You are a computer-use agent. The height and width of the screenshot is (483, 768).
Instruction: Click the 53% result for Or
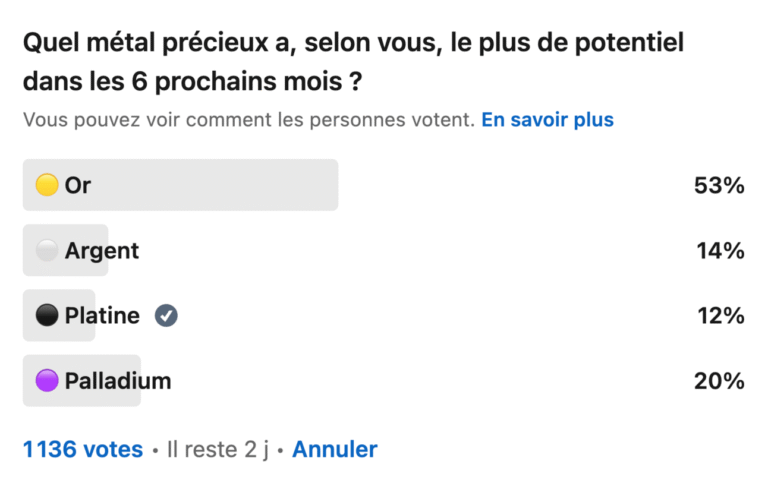pos(720,185)
